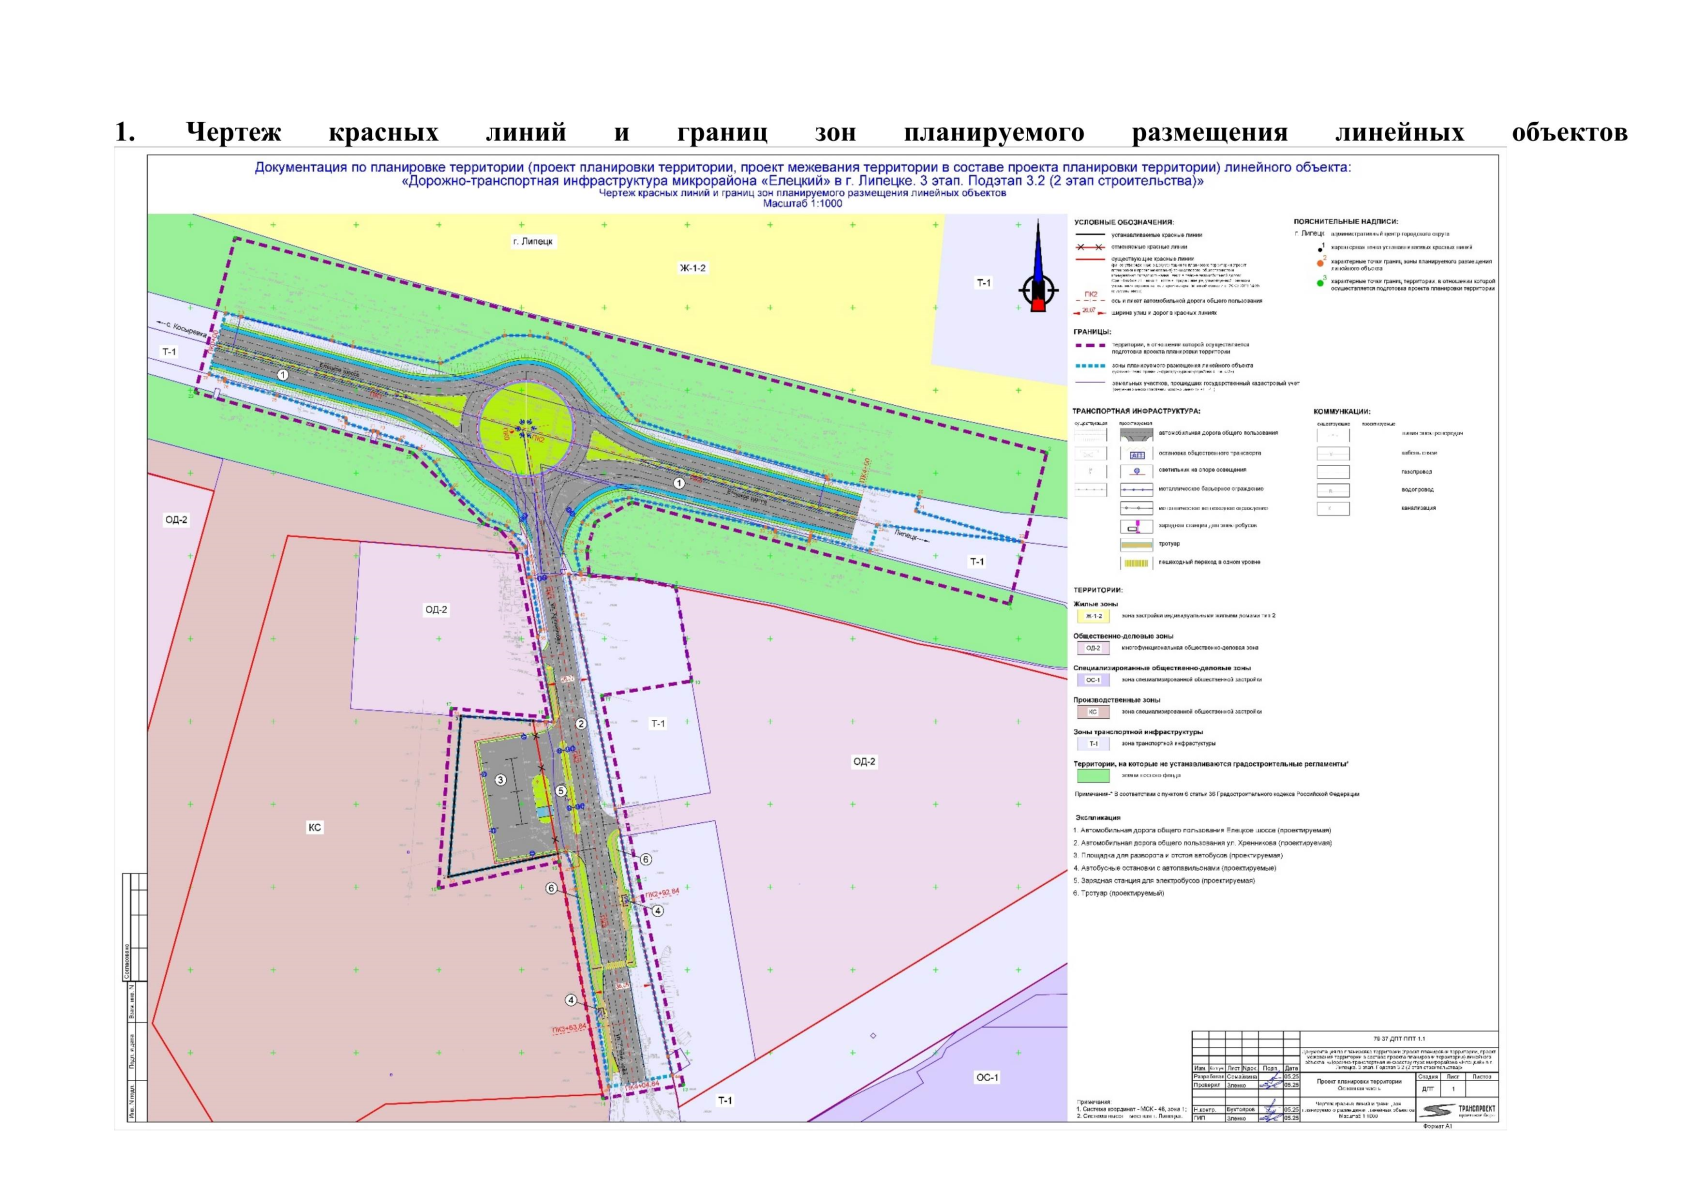Click the crossed-out red line legend symbol

[1089, 247]
